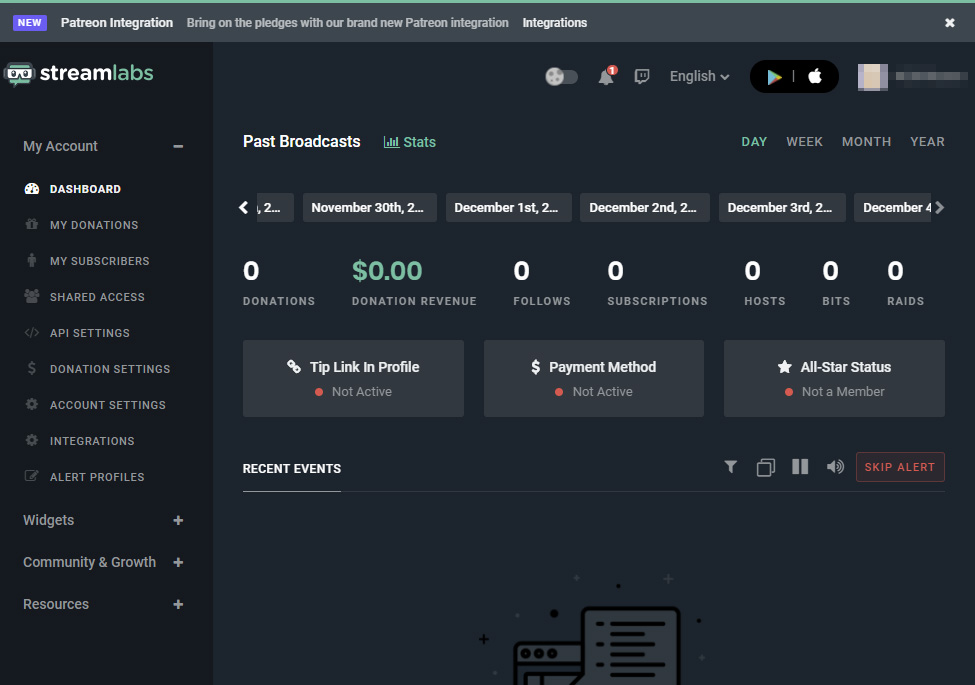Screen dimensions: 975x685
Task: Click the Shared Access group icon
Action: pyautogui.click(x=32, y=297)
